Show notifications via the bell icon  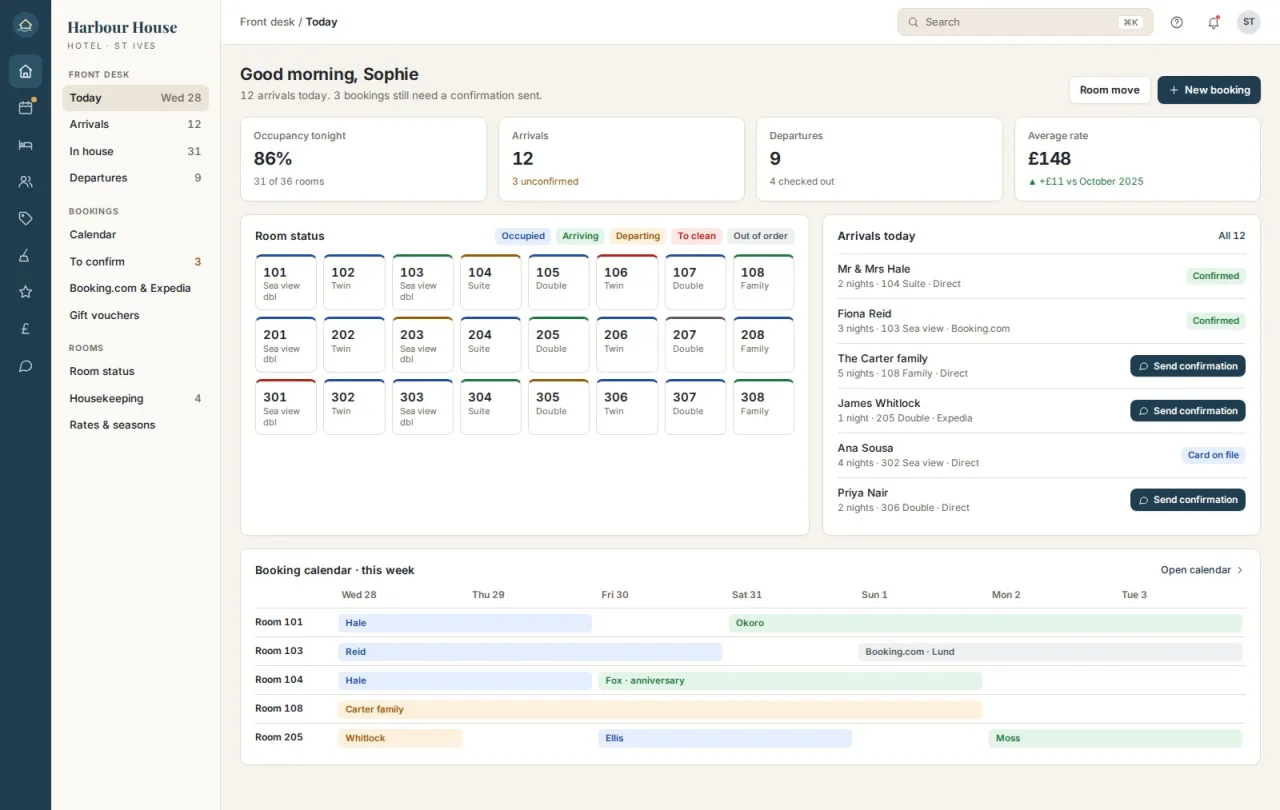point(1213,22)
